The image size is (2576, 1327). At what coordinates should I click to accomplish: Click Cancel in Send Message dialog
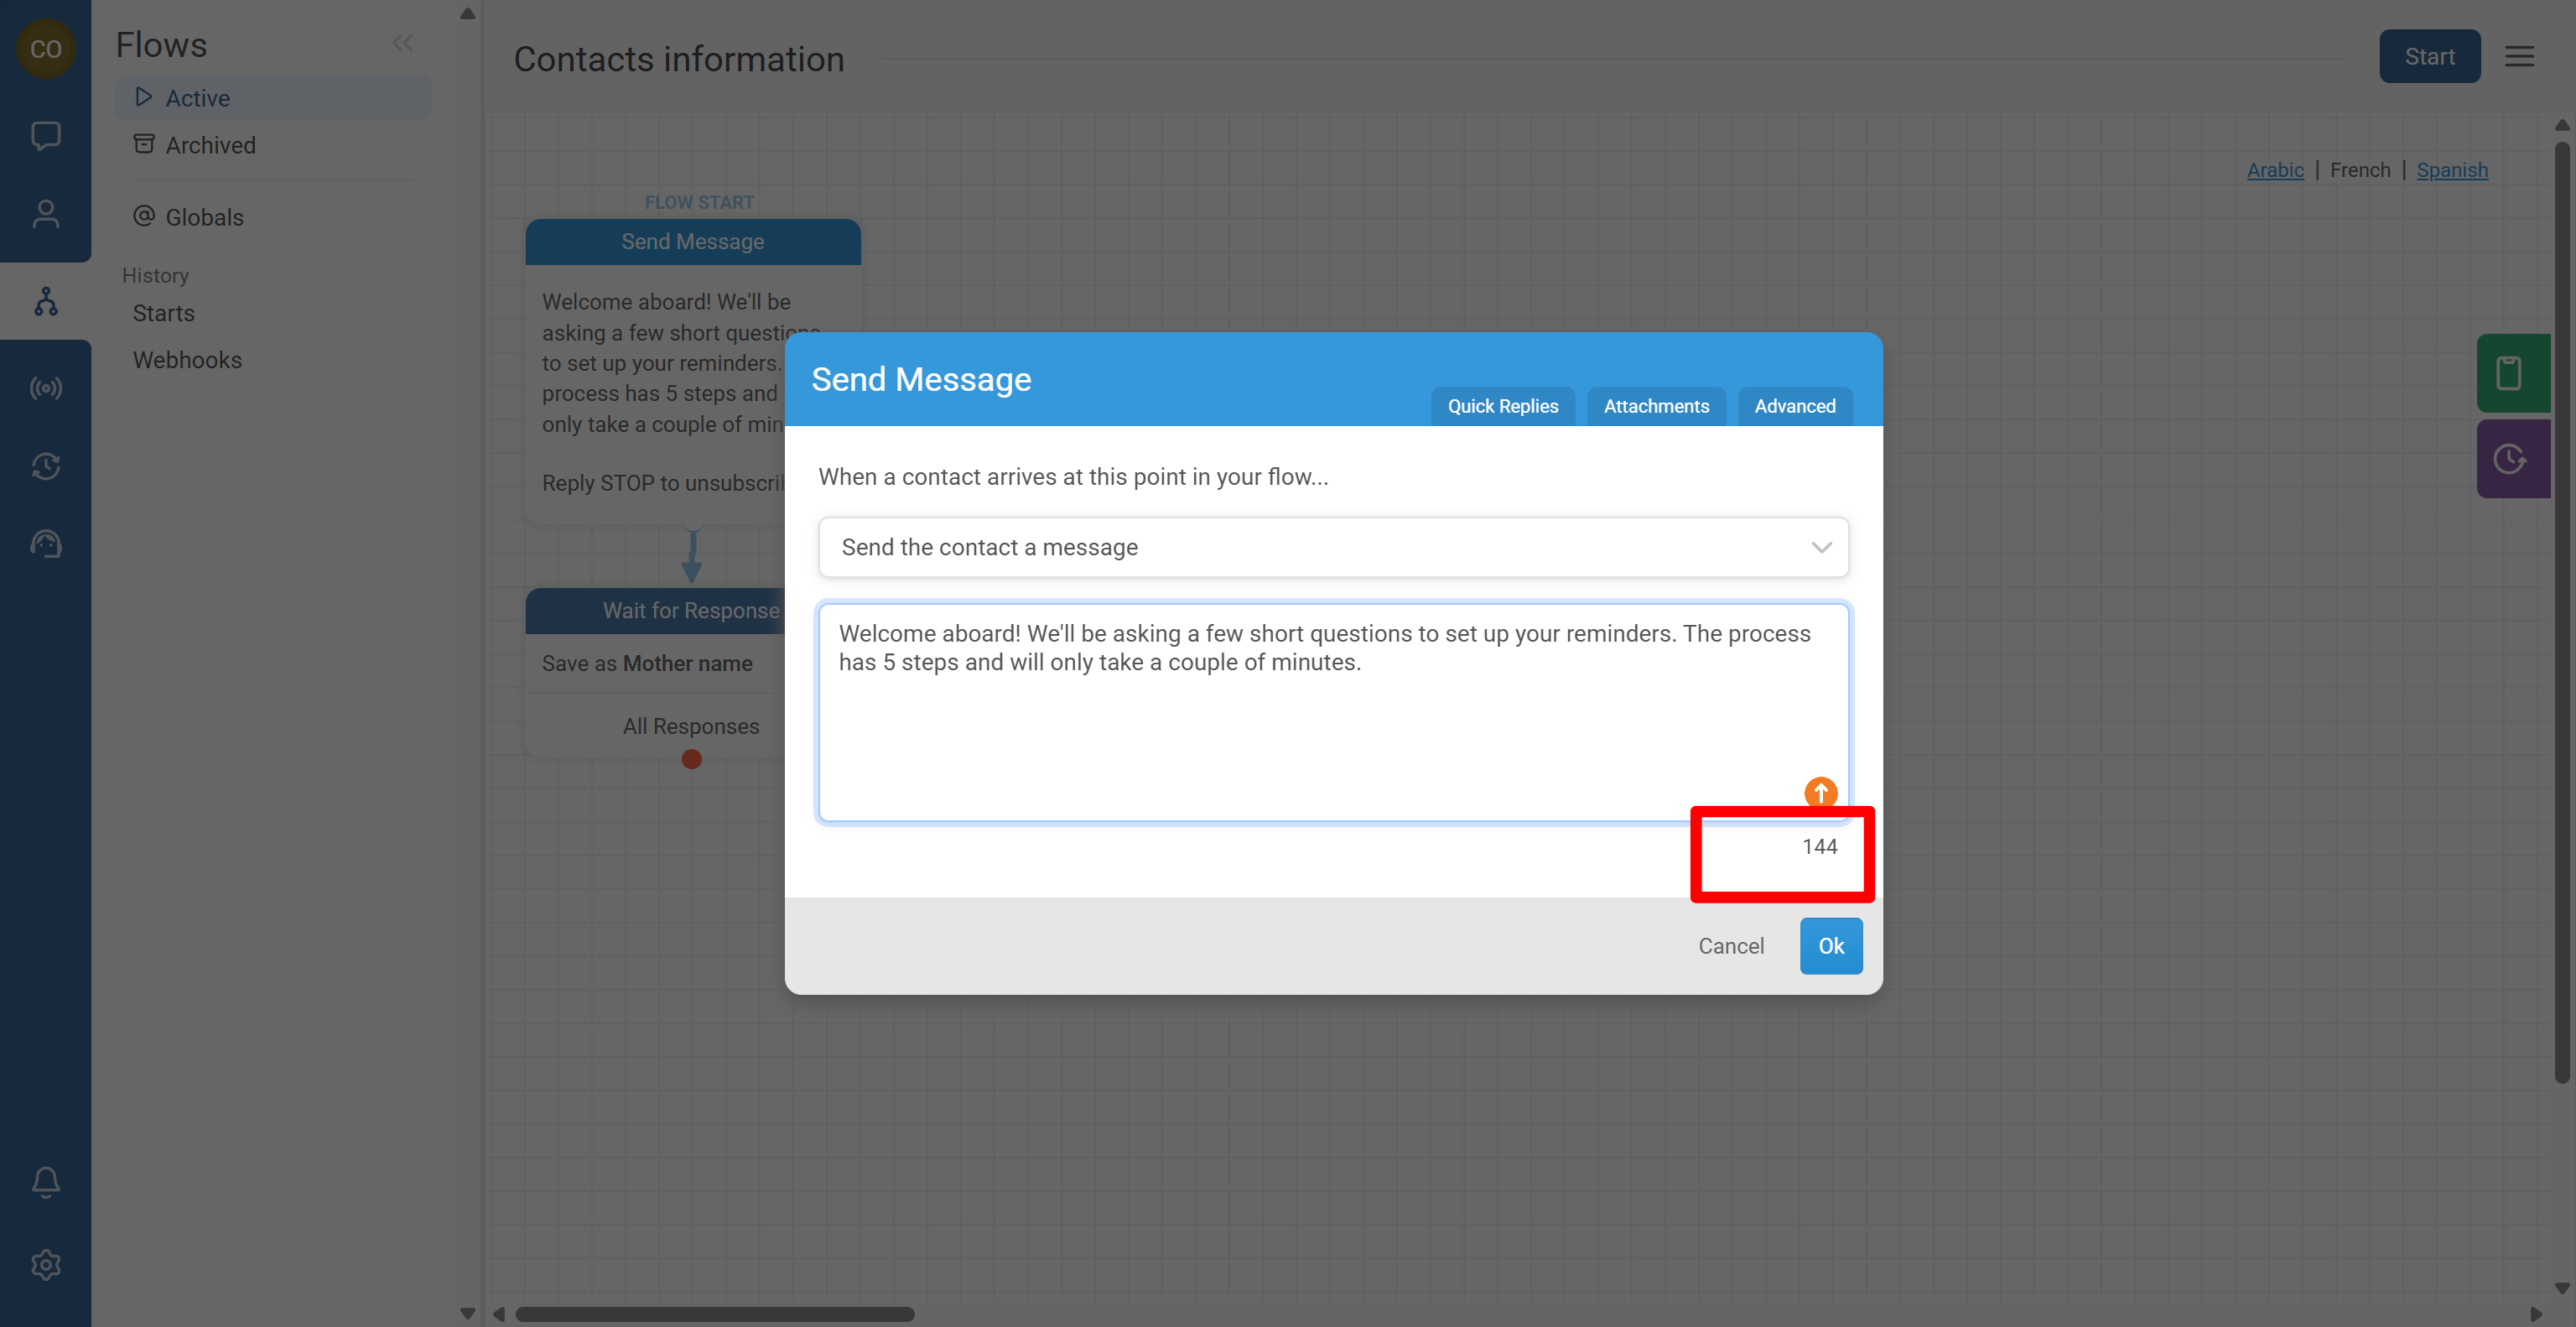1730,946
